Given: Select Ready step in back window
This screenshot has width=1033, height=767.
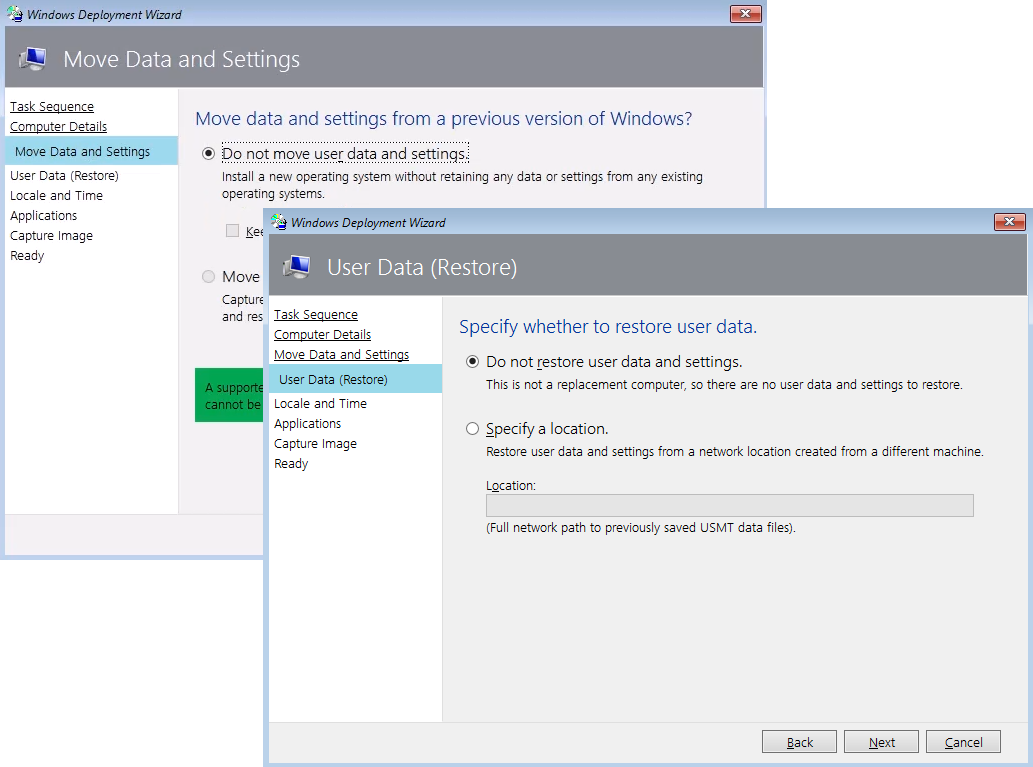Looking at the screenshot, I should point(27,256).
